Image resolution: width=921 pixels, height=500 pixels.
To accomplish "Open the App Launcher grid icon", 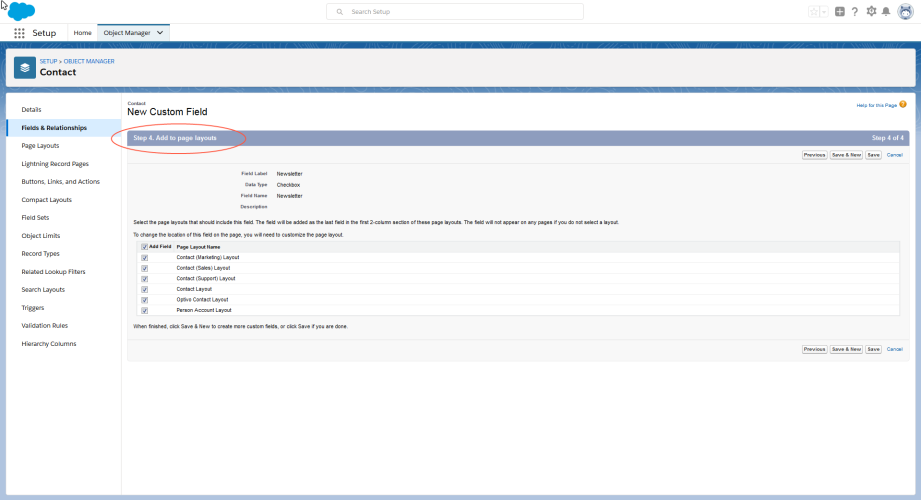I will point(19,33).
